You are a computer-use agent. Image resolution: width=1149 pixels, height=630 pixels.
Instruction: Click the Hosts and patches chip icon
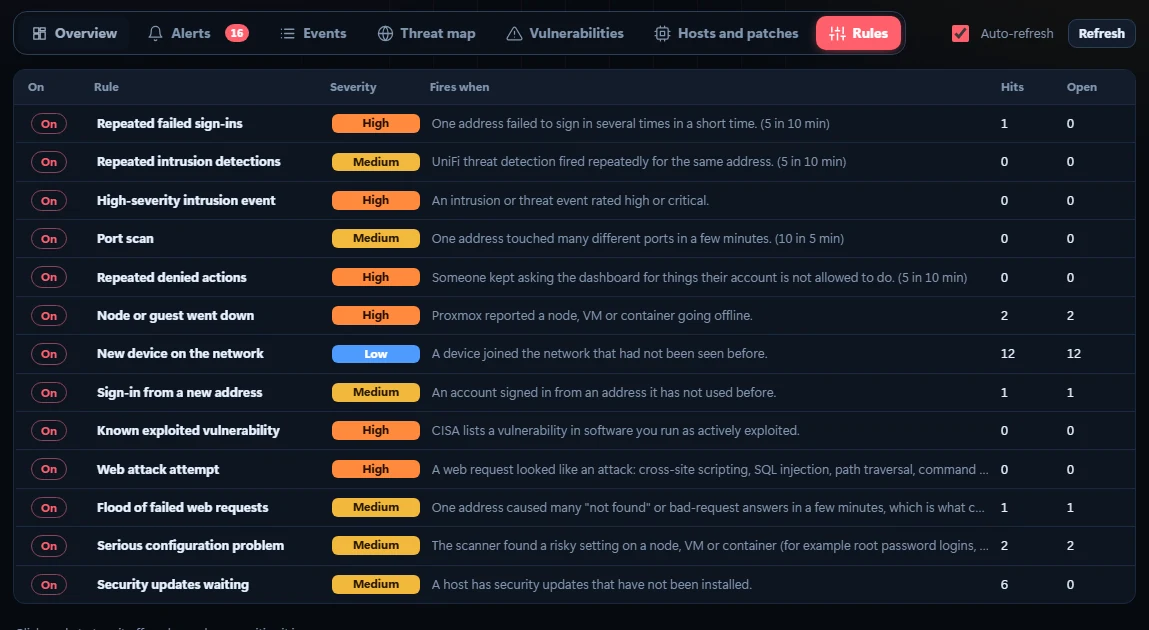[x=662, y=34]
